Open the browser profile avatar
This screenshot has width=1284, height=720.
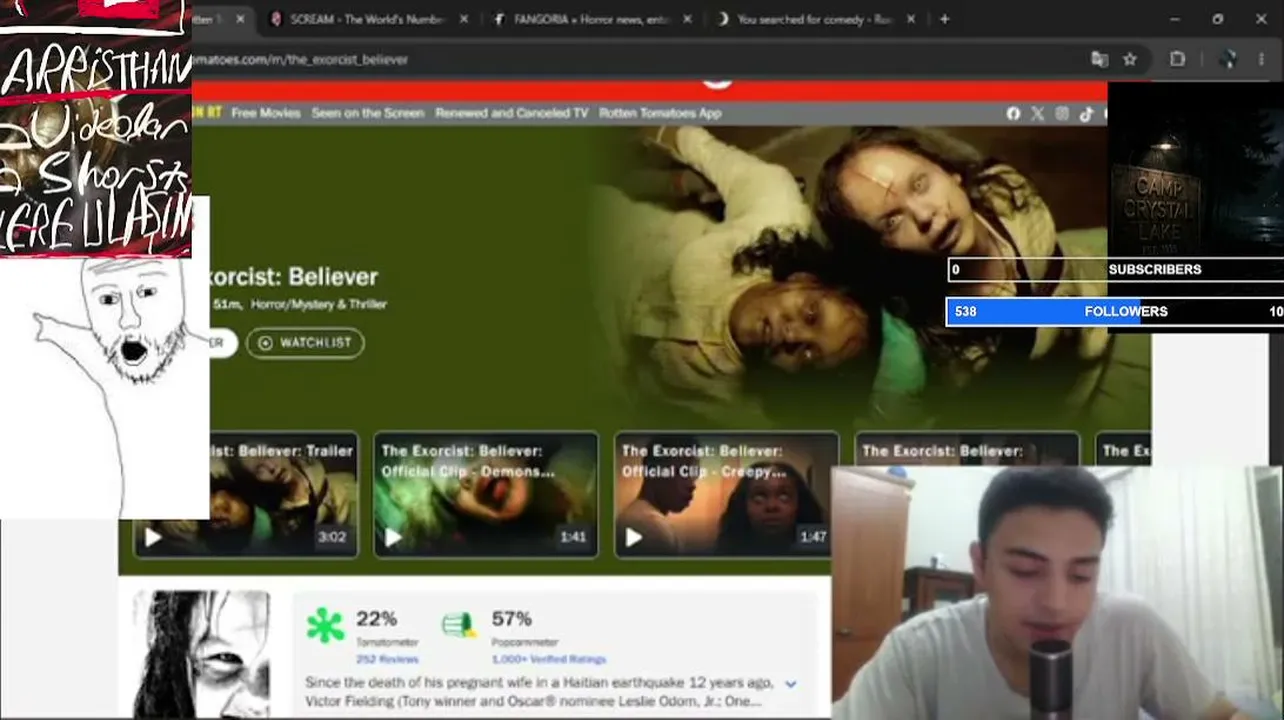tap(1229, 59)
